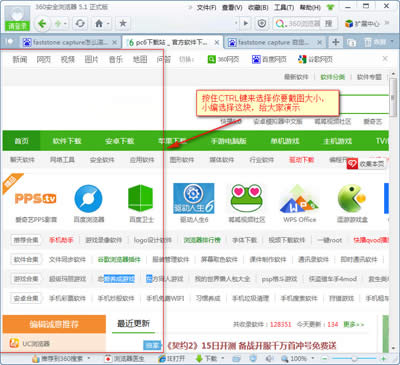
Task: Open the home page via house icon
Action: click(99, 23)
